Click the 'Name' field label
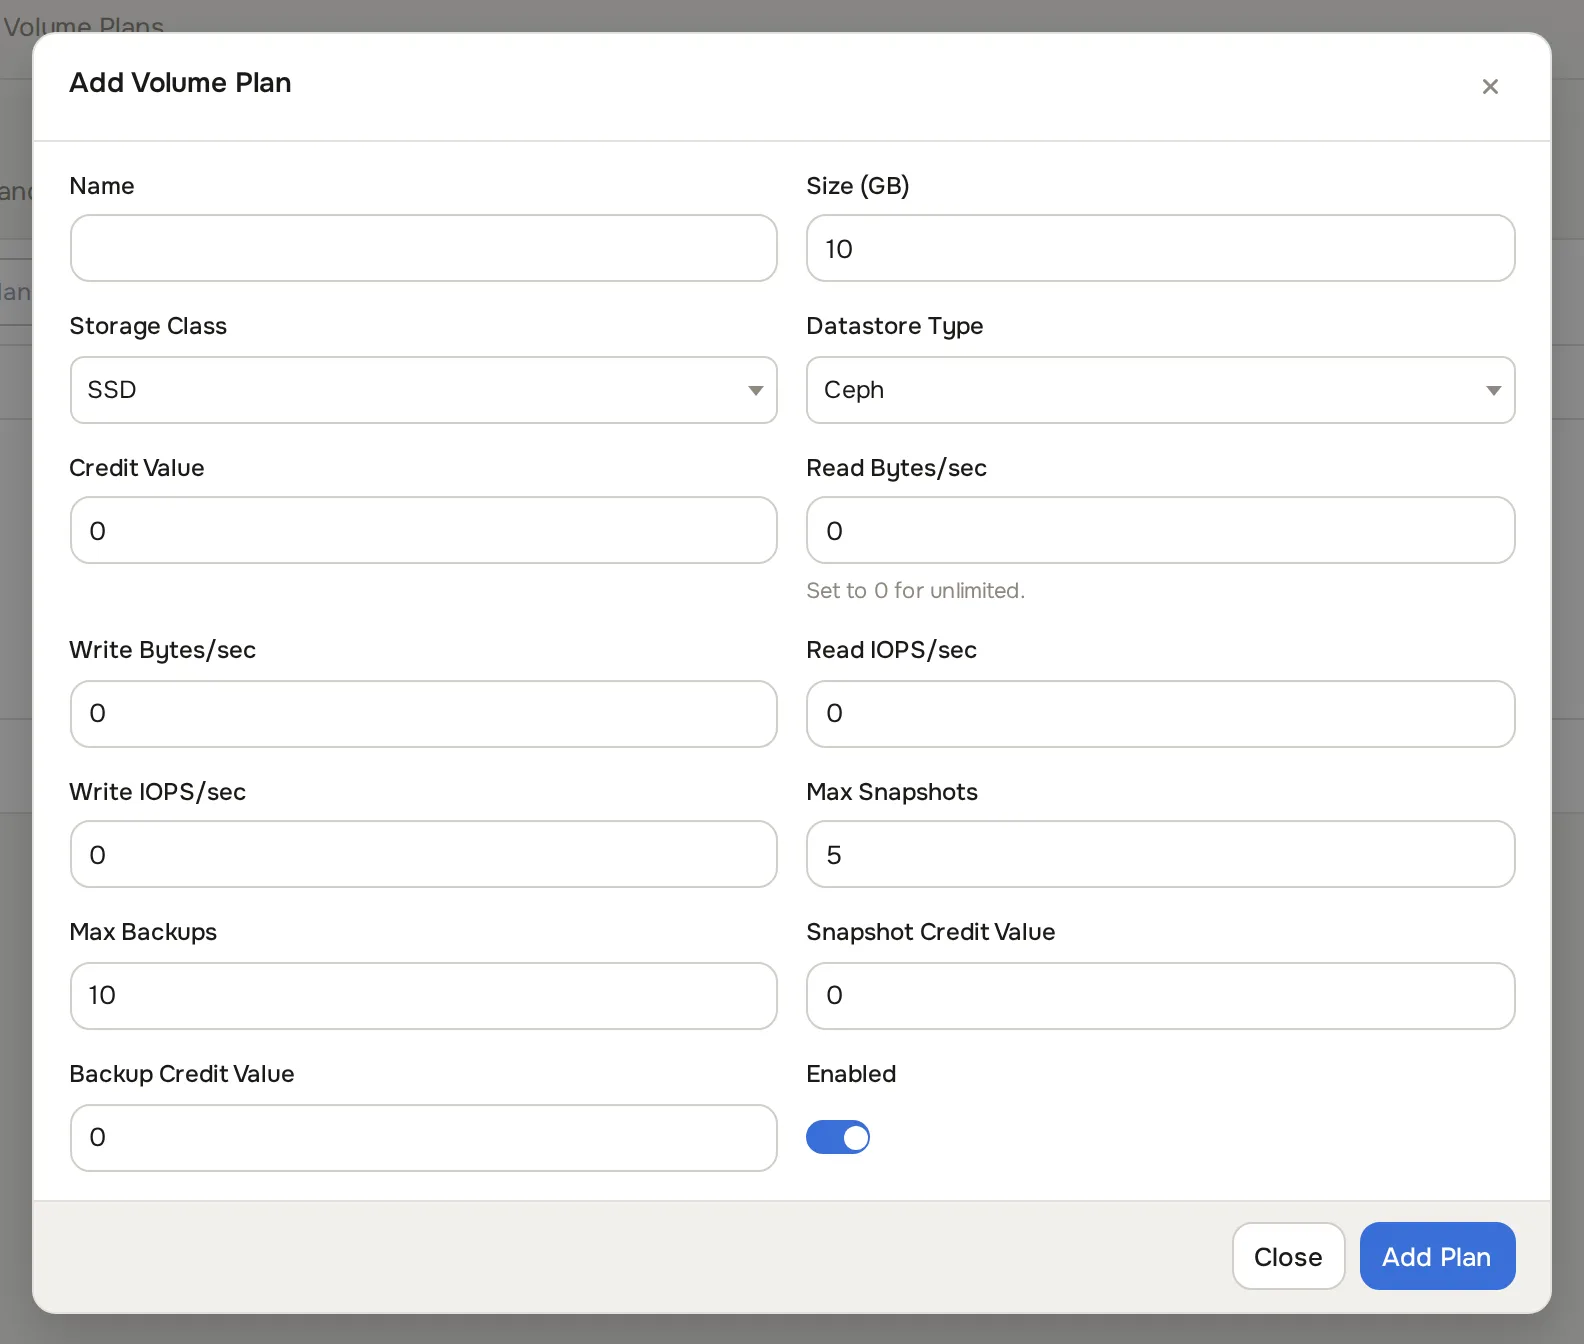This screenshot has width=1584, height=1344. (x=102, y=186)
